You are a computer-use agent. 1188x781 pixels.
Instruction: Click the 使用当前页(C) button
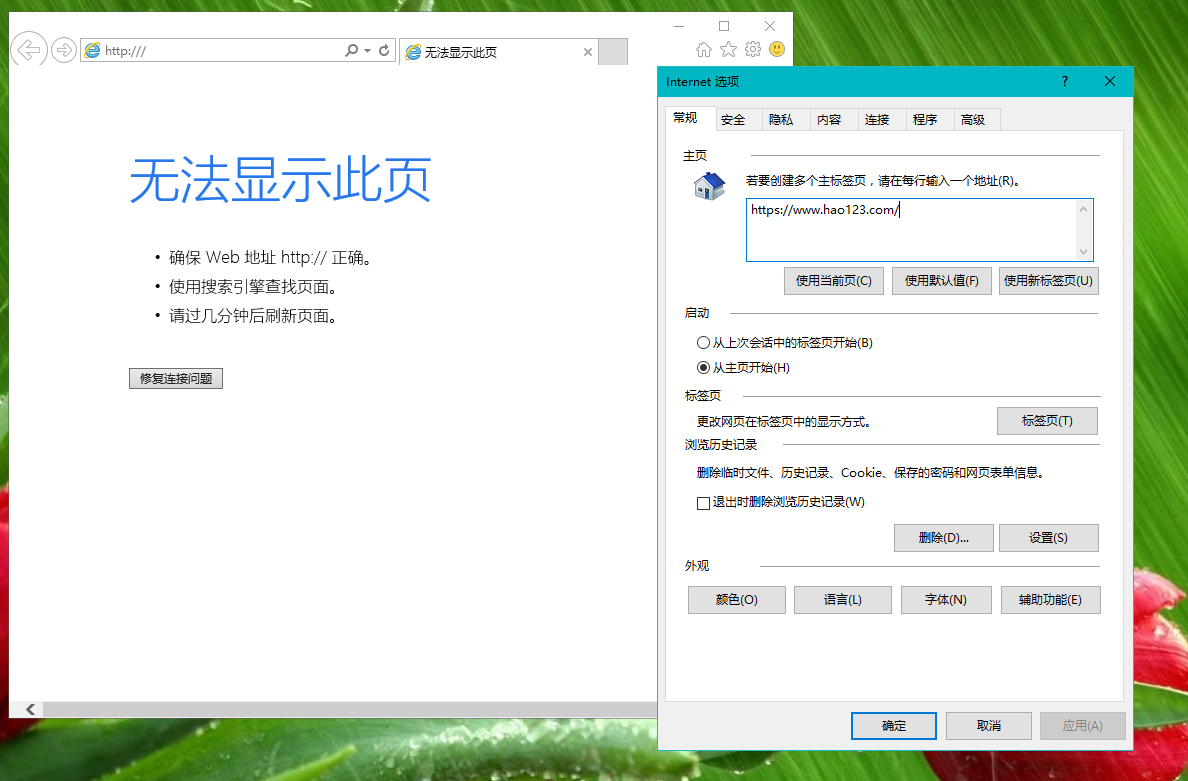(x=833, y=280)
